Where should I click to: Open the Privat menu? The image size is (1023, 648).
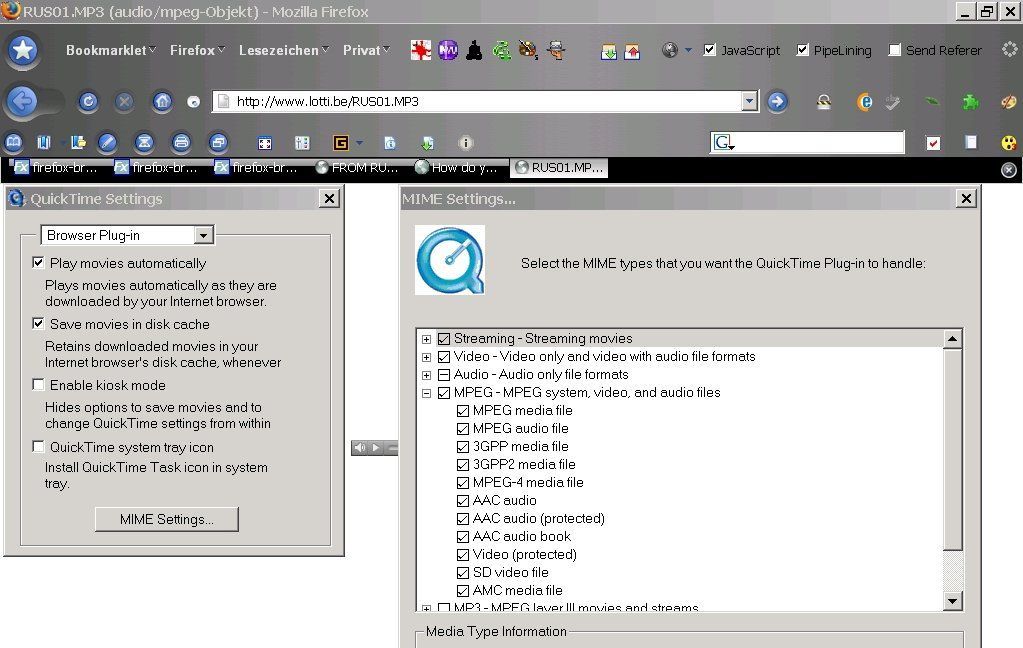(x=367, y=50)
